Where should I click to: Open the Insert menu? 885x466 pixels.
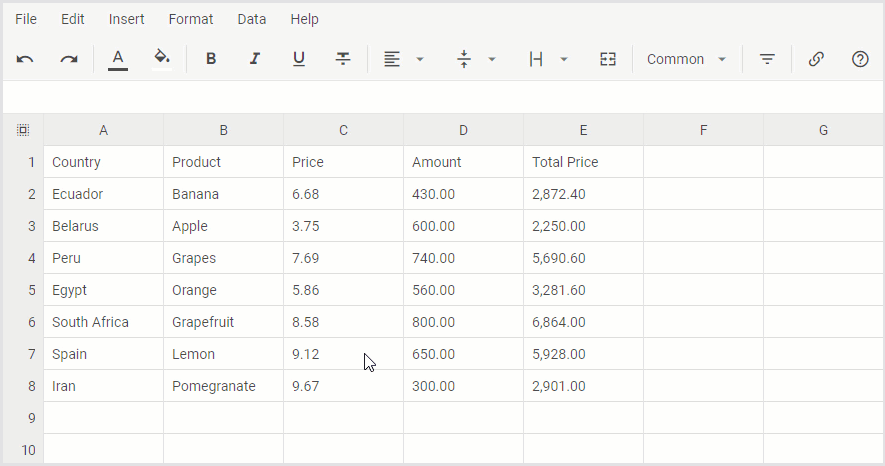click(126, 19)
